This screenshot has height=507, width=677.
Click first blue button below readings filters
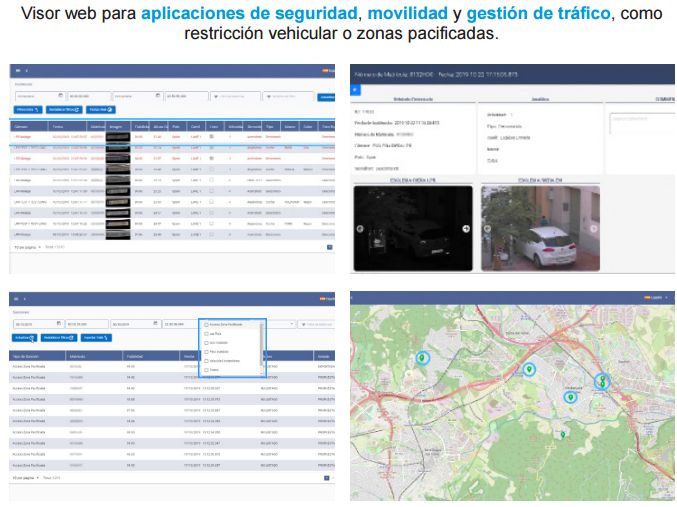click(28, 110)
